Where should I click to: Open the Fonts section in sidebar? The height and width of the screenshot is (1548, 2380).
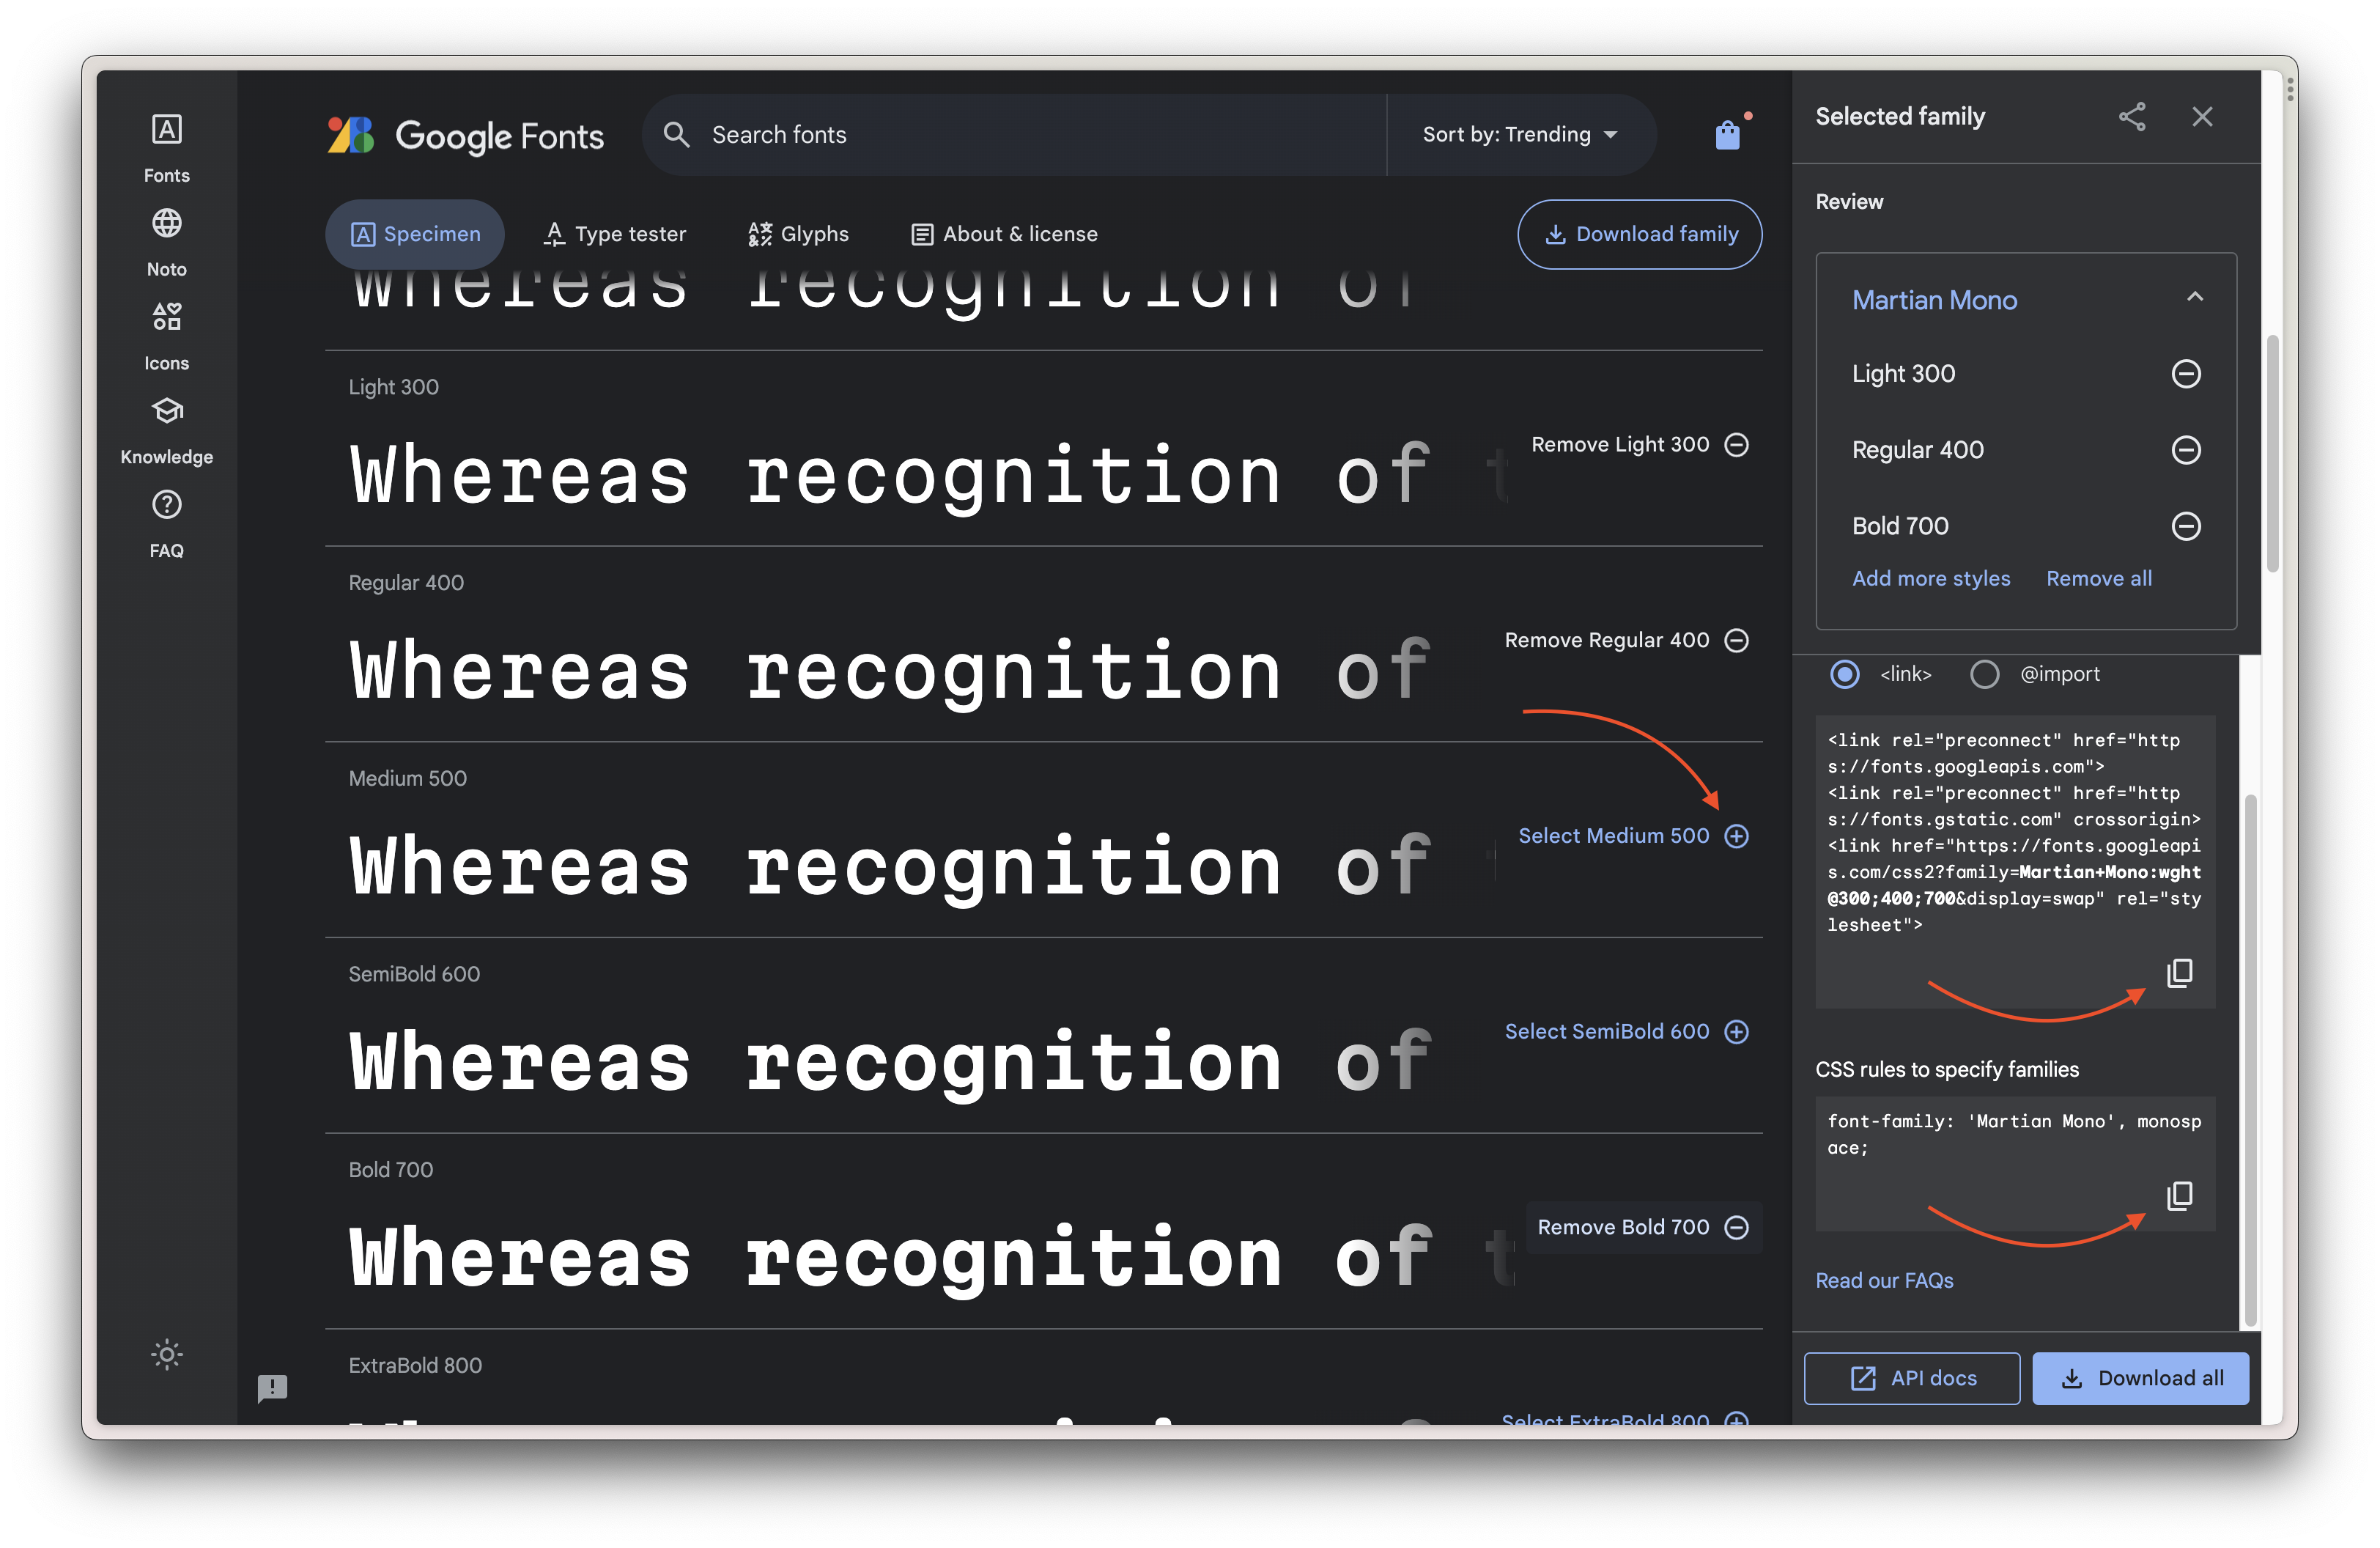pos(166,148)
